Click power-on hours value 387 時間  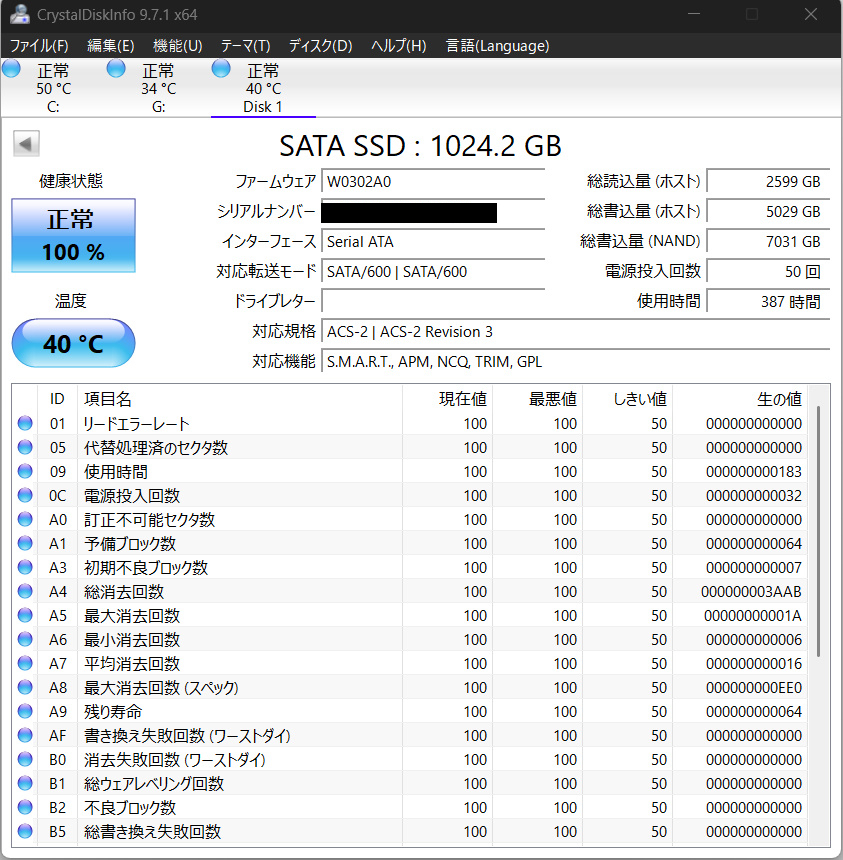click(768, 302)
